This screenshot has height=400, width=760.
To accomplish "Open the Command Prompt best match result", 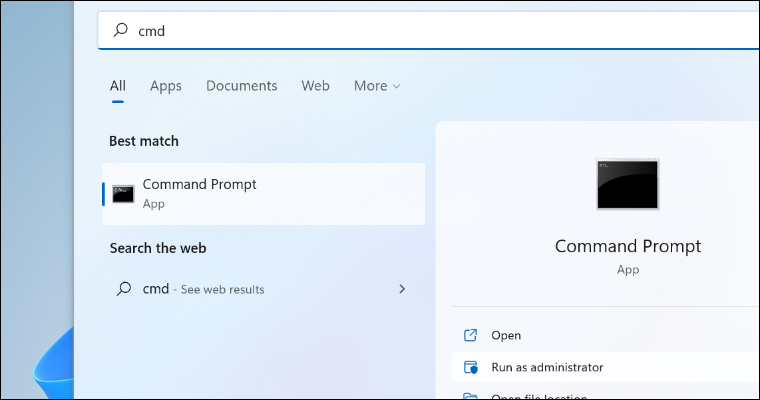I will 264,194.
